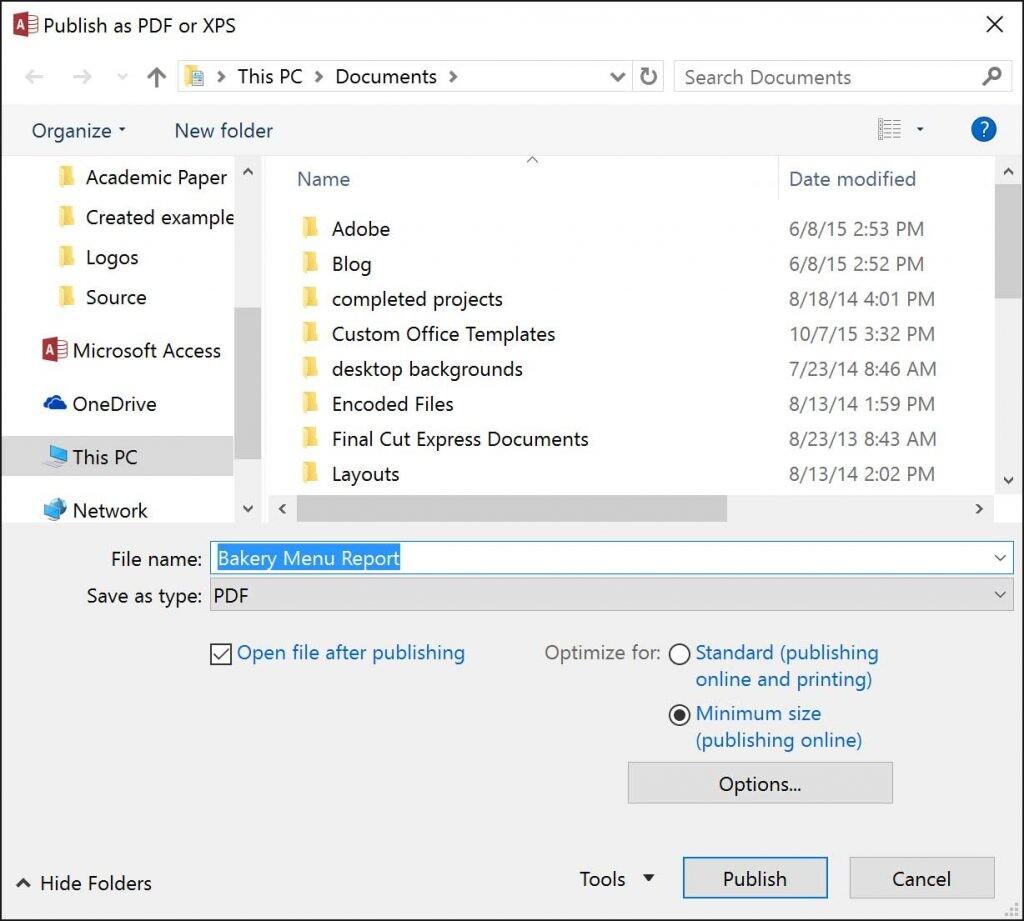
Task: Open the Options dialog
Action: click(x=760, y=784)
